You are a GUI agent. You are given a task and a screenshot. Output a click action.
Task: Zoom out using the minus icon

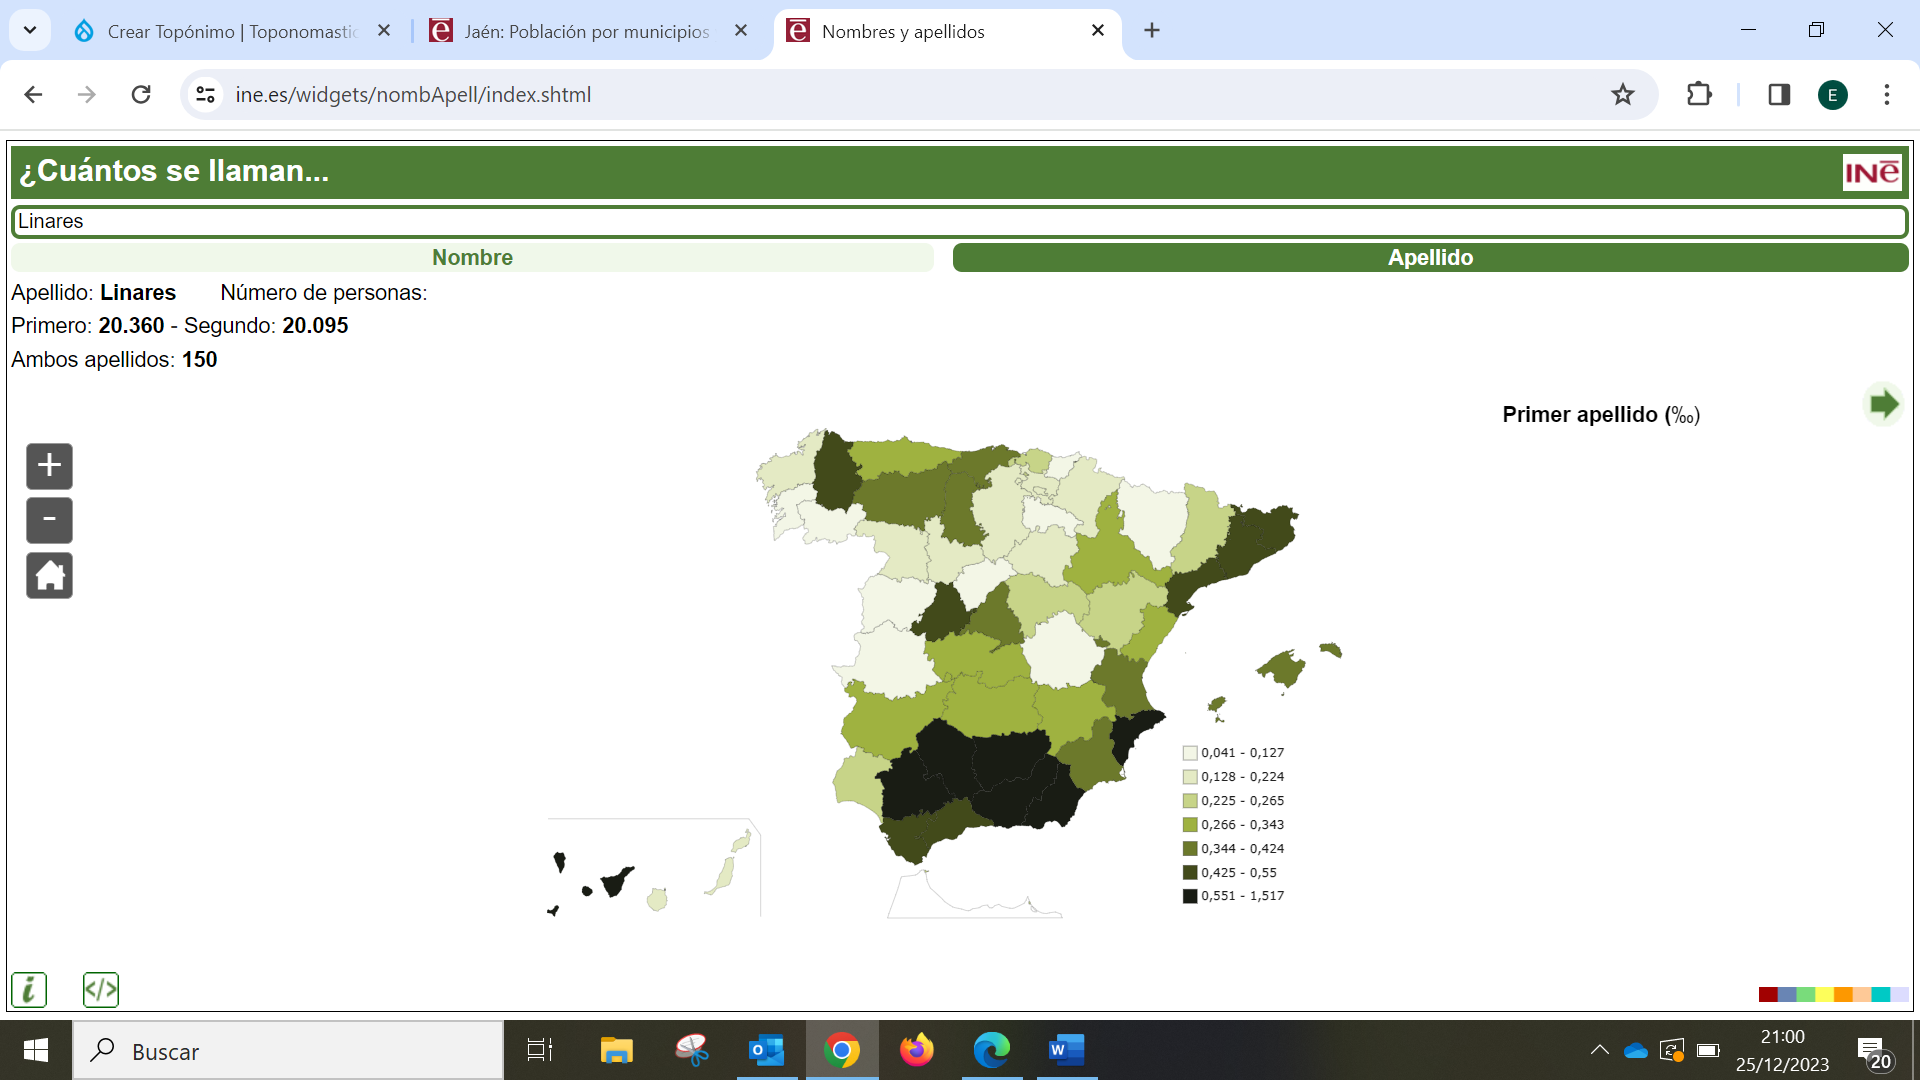[x=48, y=520]
